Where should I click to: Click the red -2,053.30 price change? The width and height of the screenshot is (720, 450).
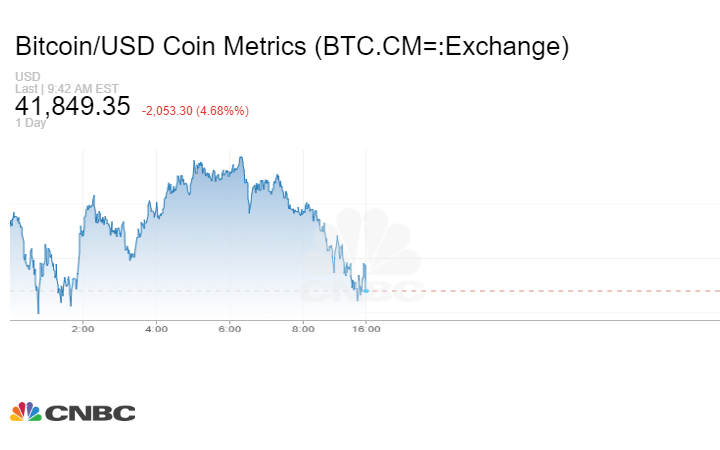pyautogui.click(x=172, y=110)
